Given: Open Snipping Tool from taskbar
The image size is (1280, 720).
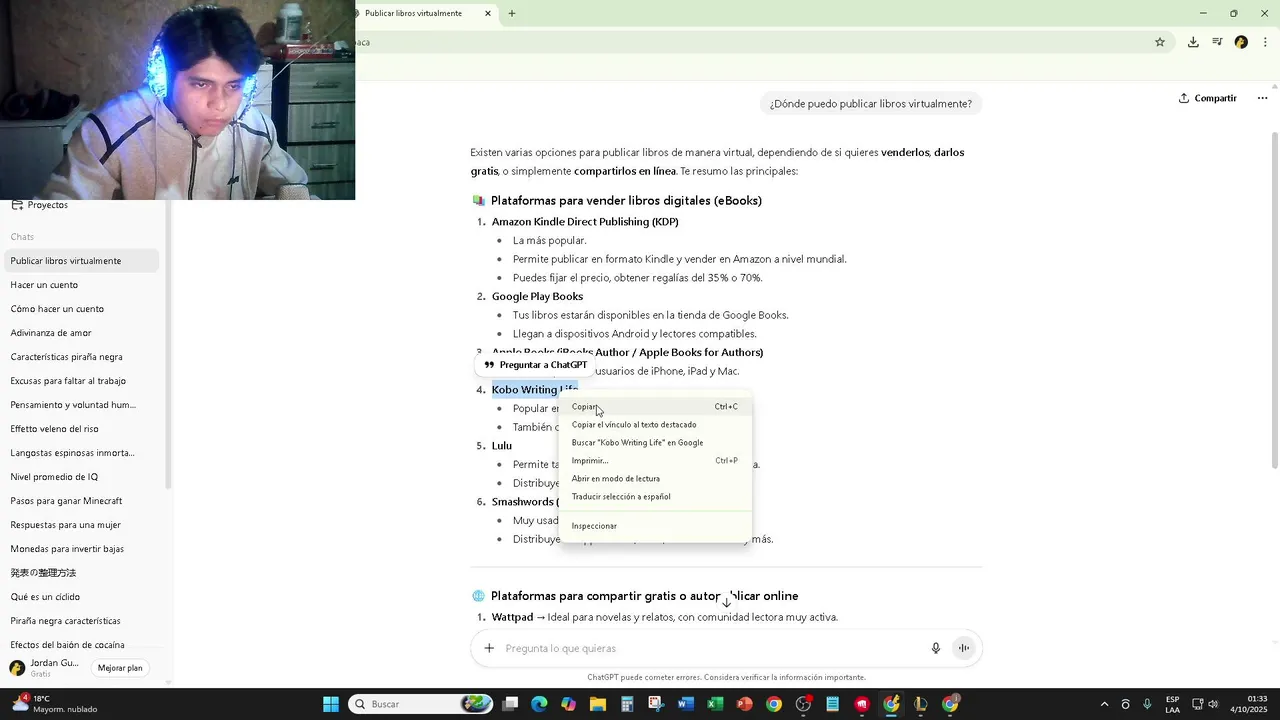Looking at the screenshot, I should [x=656, y=704].
